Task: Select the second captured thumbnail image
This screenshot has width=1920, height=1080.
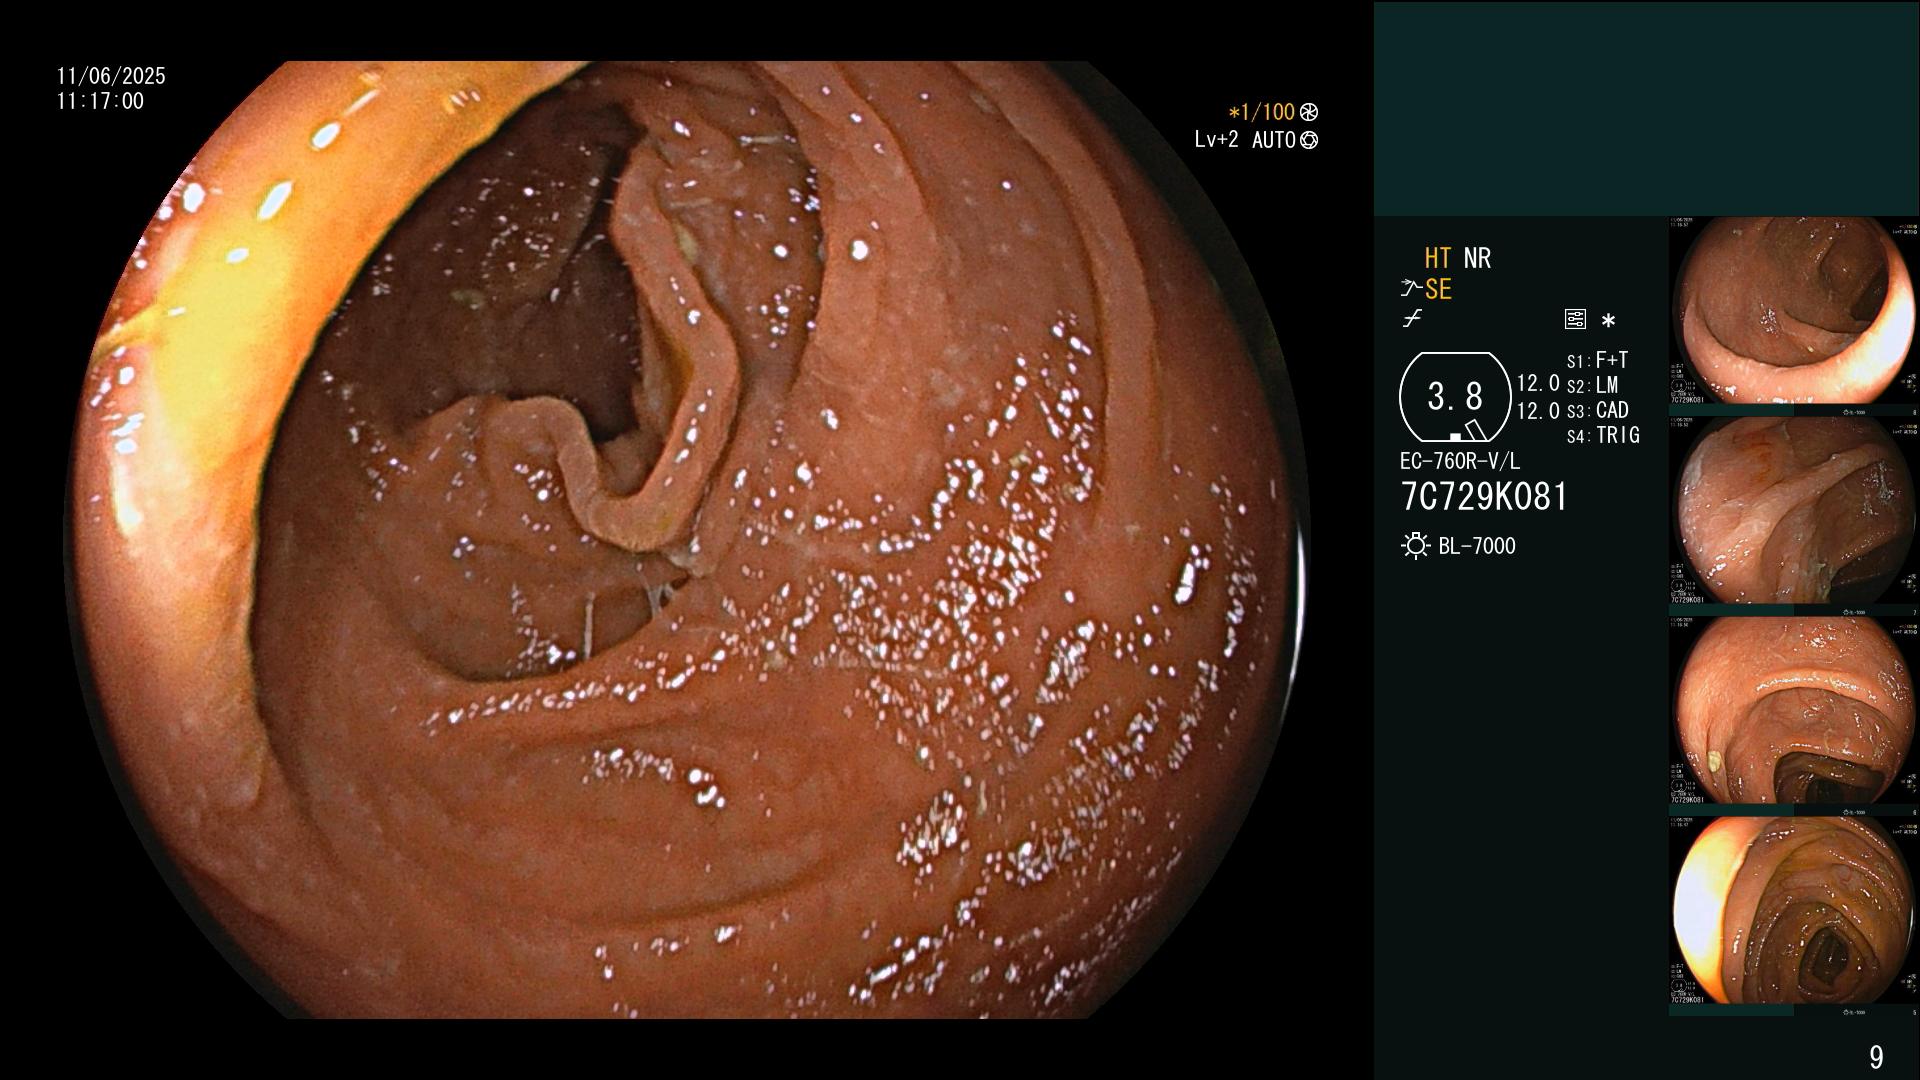Action: [1793, 511]
